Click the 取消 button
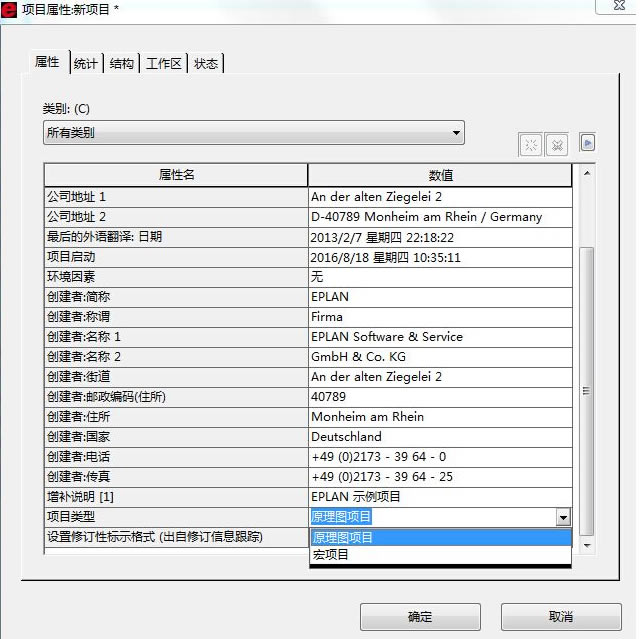This screenshot has width=640, height=639. (561, 616)
